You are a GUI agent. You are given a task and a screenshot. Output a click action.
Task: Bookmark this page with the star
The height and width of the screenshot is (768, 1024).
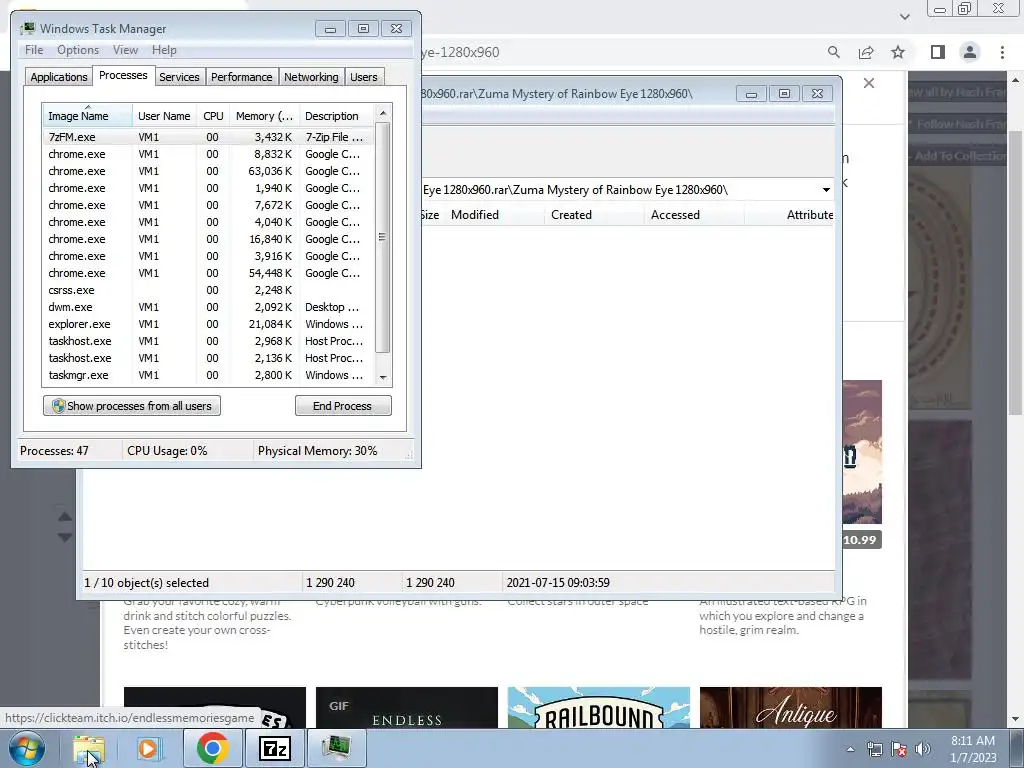[x=898, y=52]
